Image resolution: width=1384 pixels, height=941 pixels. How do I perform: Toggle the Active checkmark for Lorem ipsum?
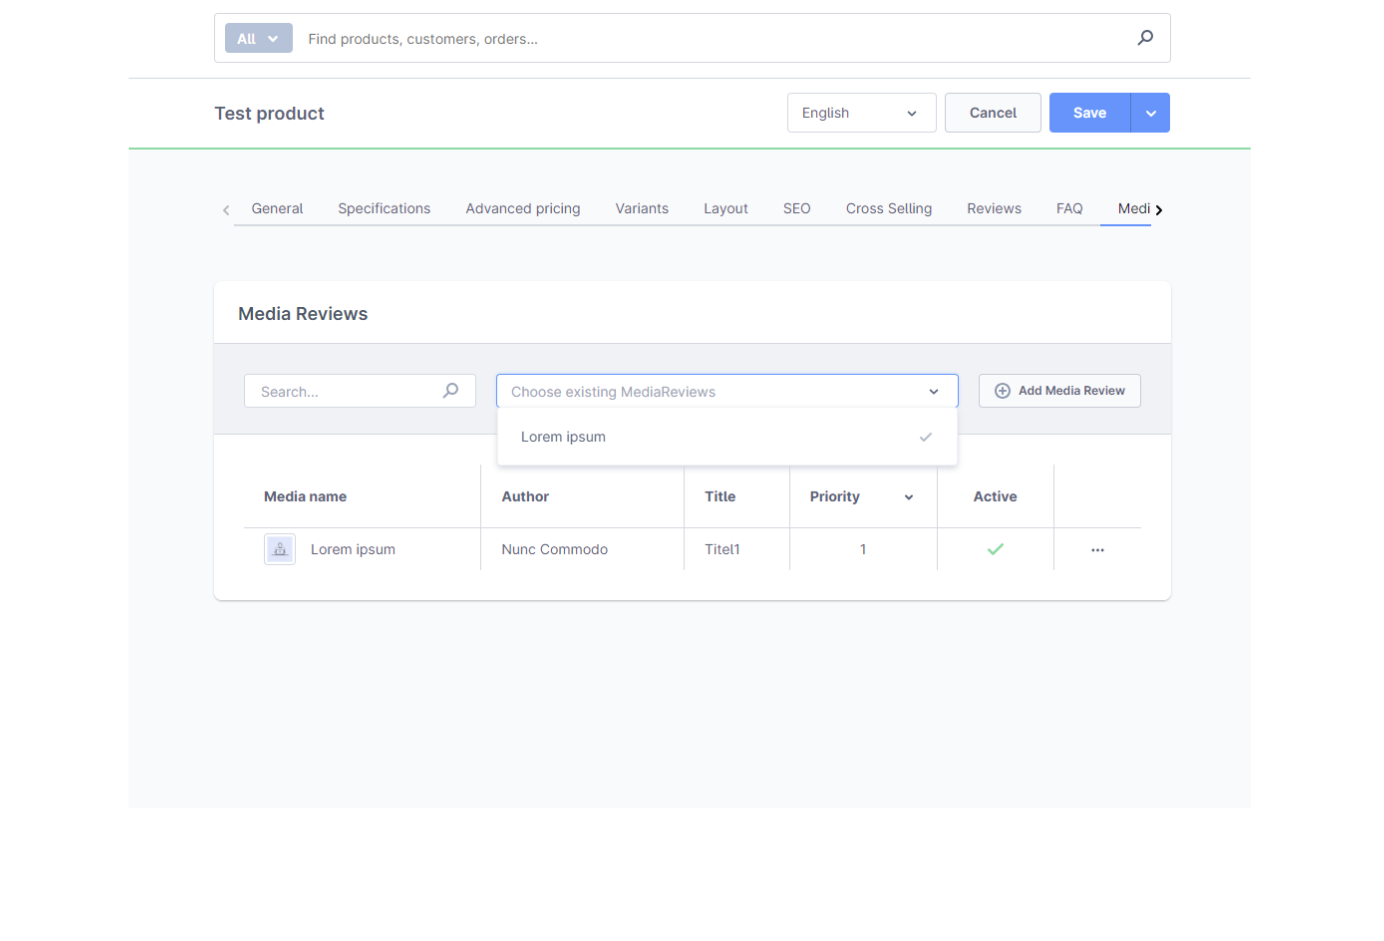pos(995,549)
